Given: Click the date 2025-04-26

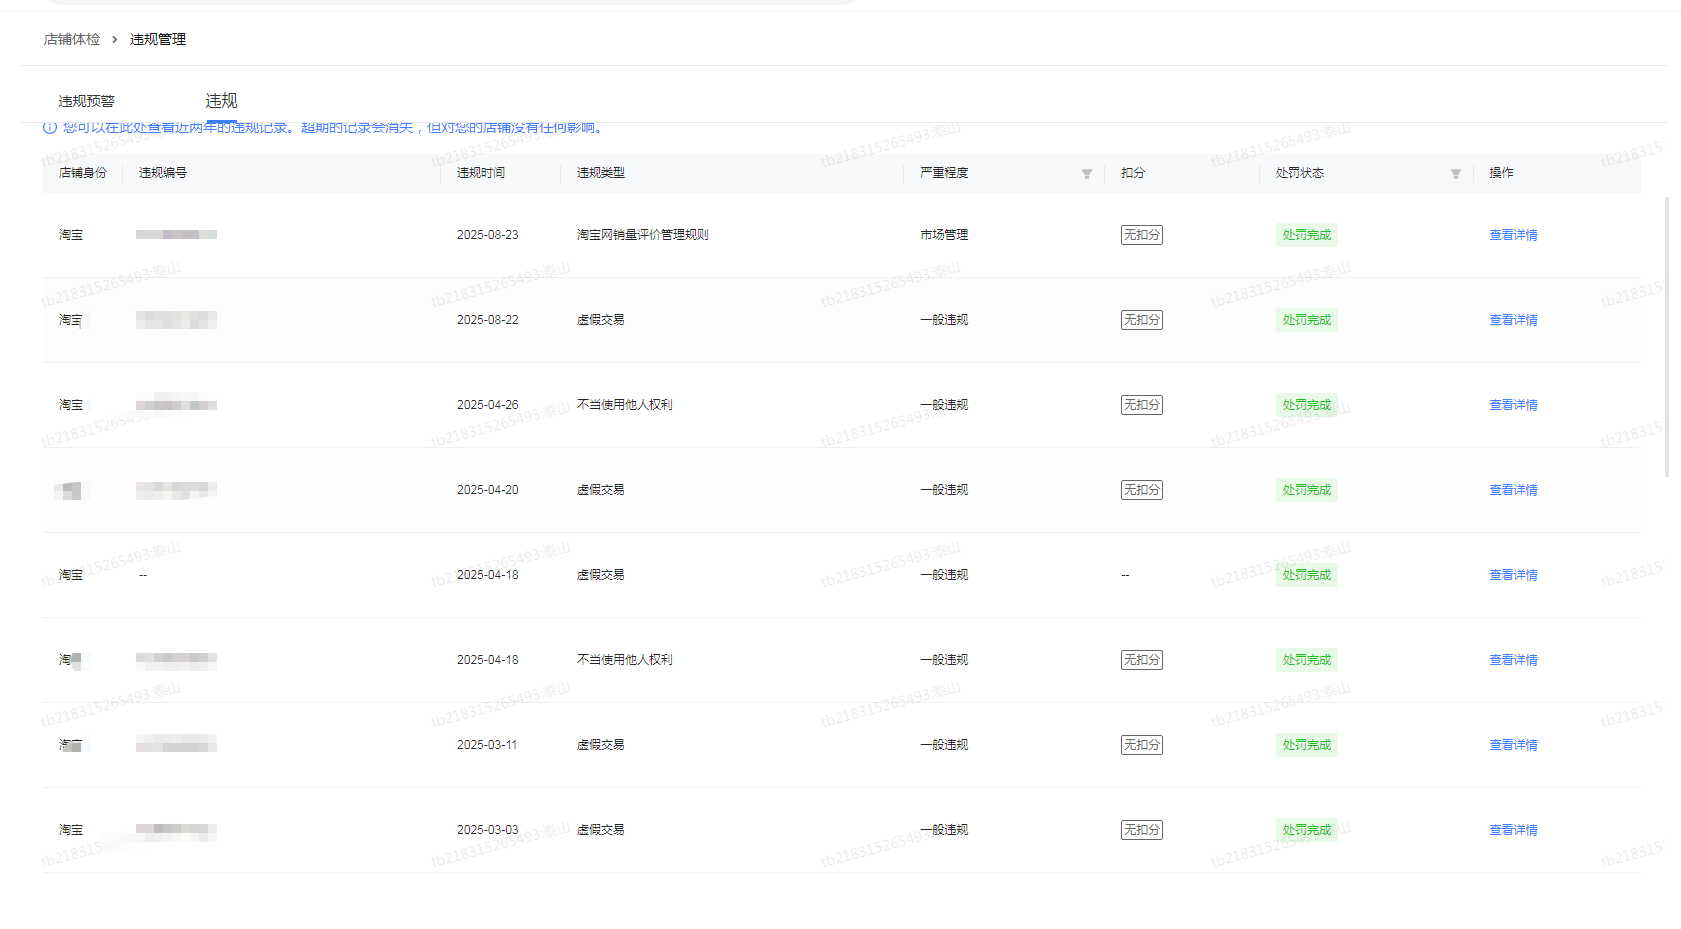Looking at the screenshot, I should coord(488,405).
